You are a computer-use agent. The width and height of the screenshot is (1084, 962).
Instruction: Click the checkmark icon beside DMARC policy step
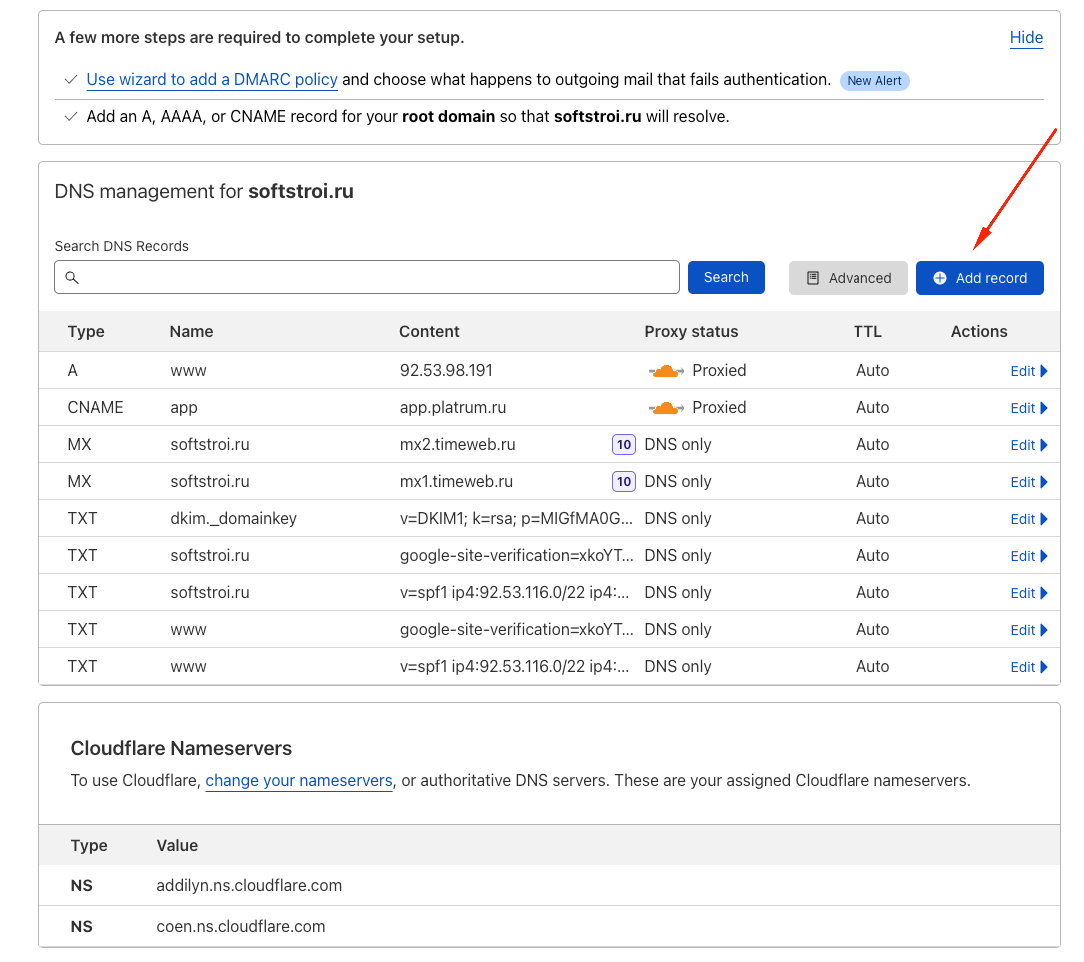point(70,80)
